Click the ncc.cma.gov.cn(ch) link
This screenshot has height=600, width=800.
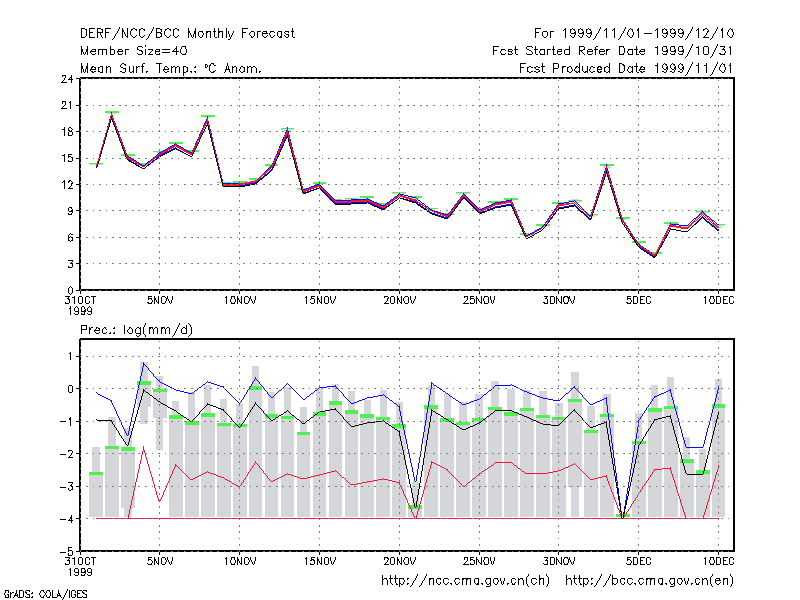pos(466,581)
